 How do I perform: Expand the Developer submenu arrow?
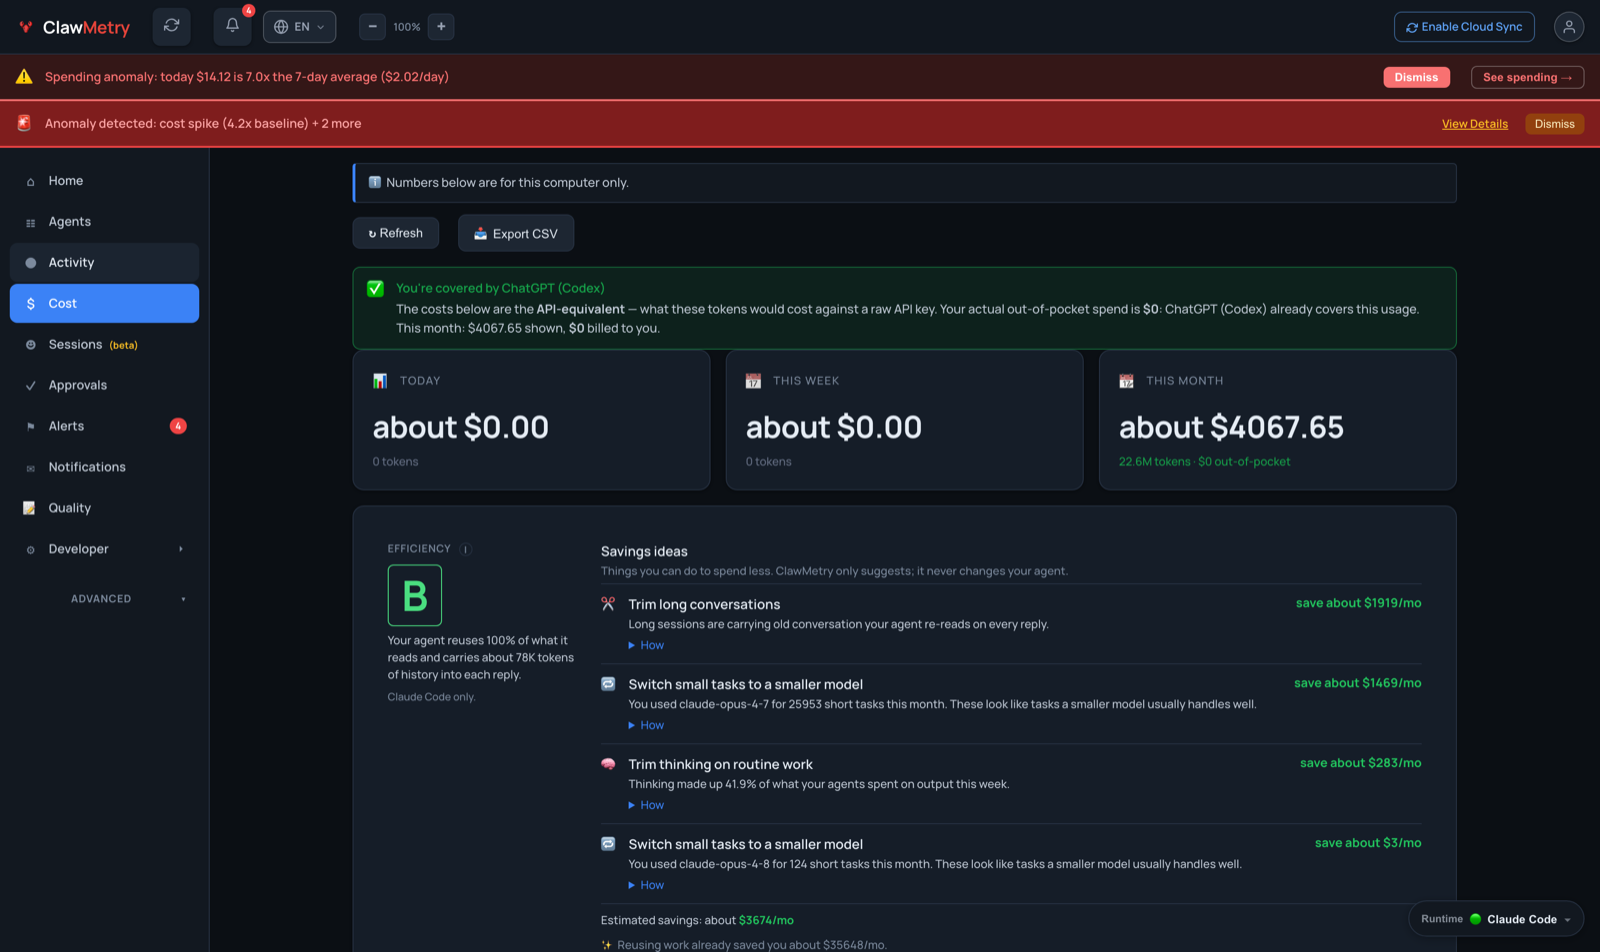click(x=181, y=549)
